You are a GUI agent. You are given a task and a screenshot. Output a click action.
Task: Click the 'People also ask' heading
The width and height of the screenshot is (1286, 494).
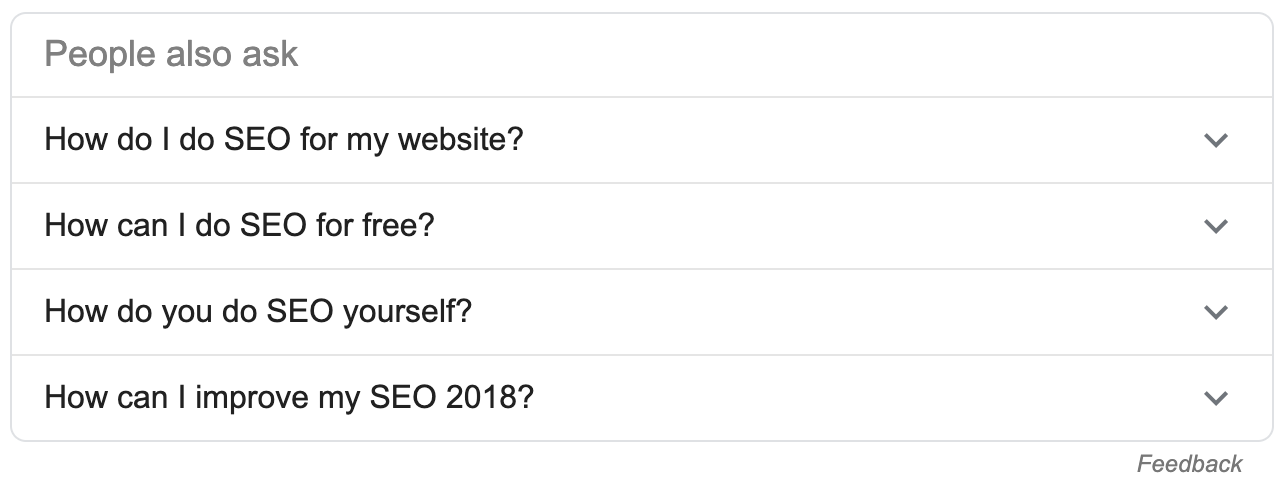(171, 54)
